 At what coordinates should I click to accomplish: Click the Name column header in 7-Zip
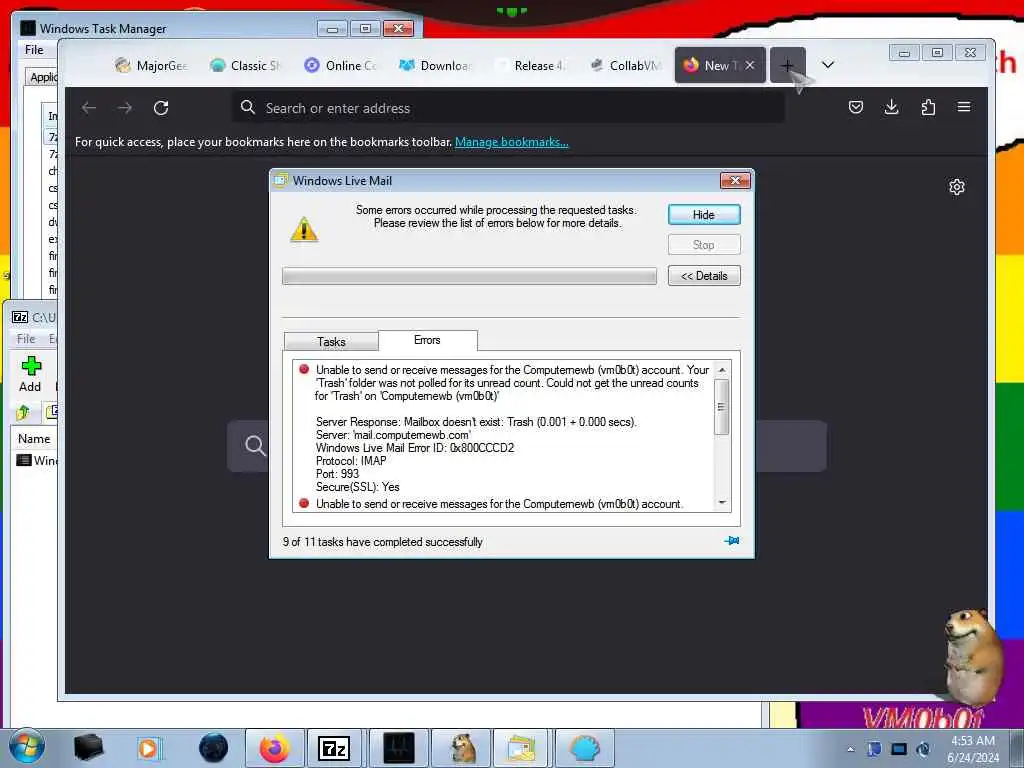[34, 439]
